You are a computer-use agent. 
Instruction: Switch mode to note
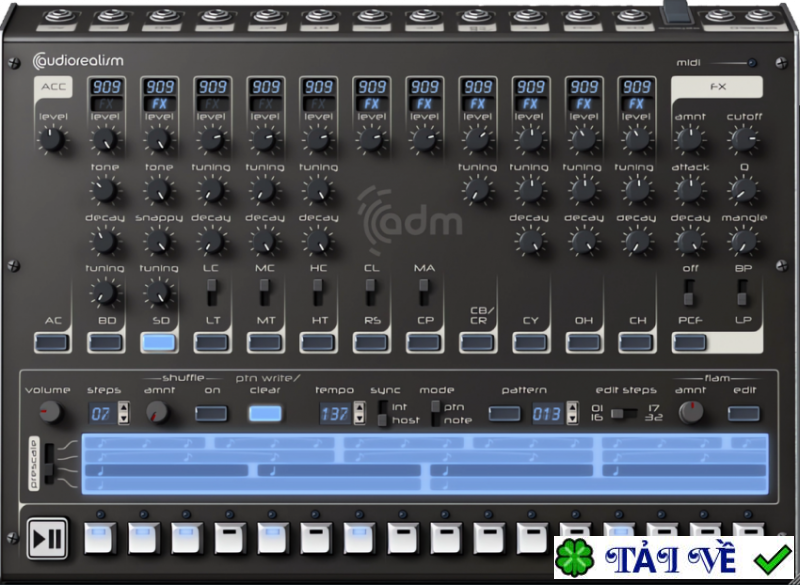click(434, 420)
